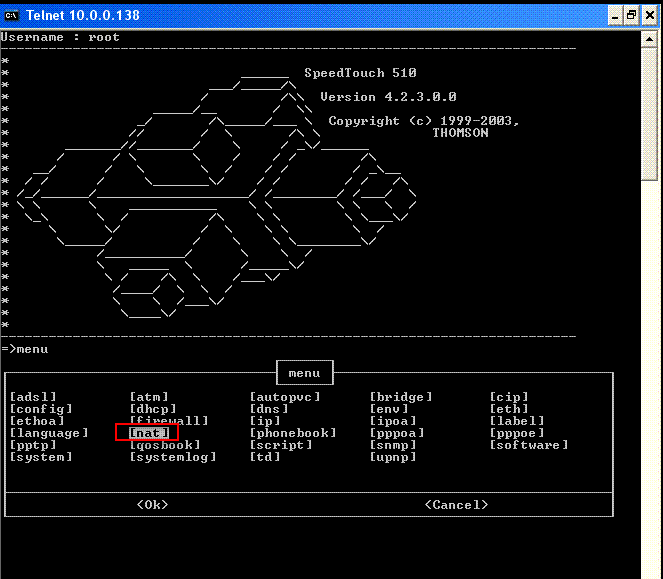663x579 pixels.
Task: Choose the [system] menu entry
Action: tap(41, 457)
